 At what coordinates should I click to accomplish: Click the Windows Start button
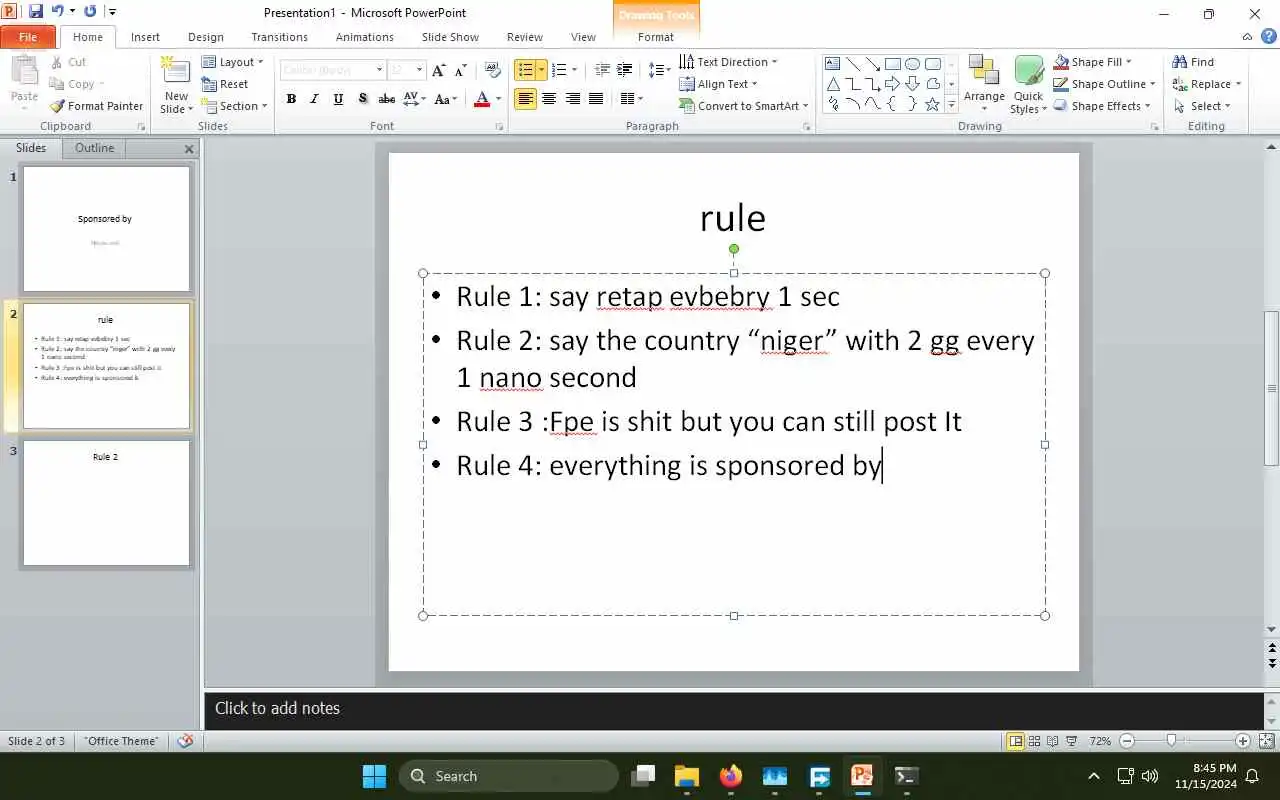click(x=374, y=776)
